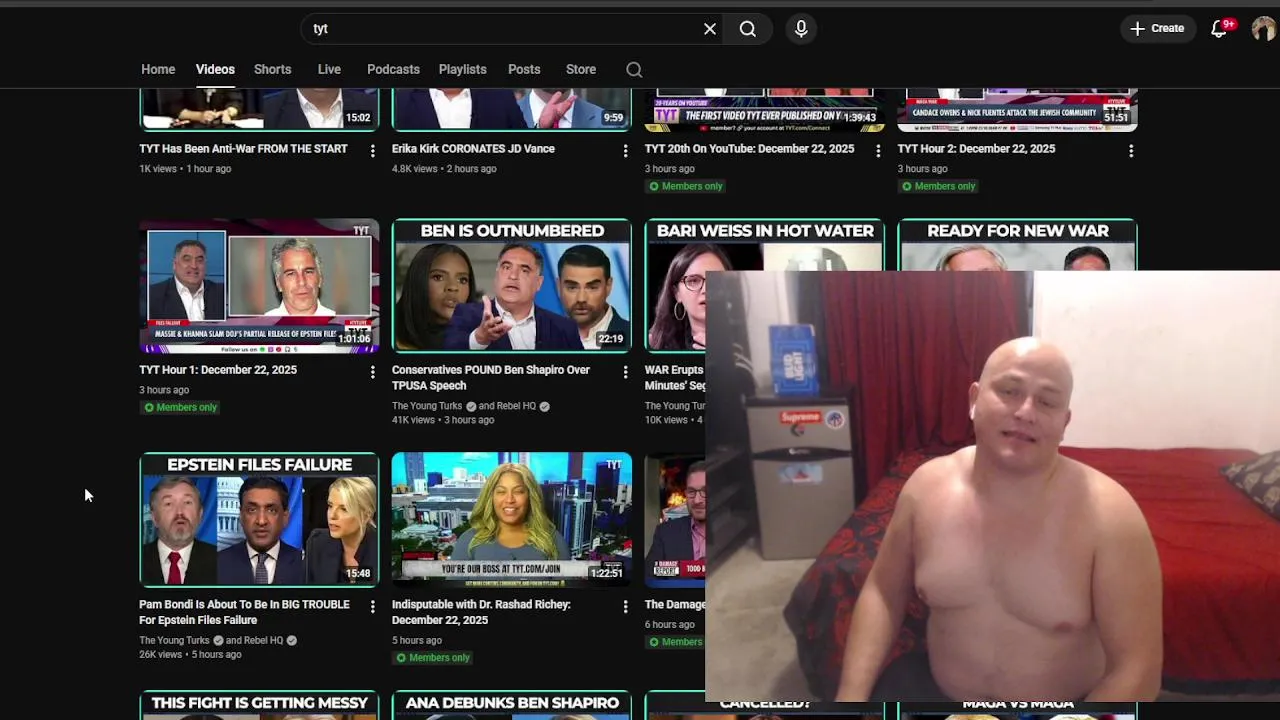This screenshot has width=1280, height=720.
Task: Open TYT Hour 2: December 22, 2025 title
Action: (976, 149)
